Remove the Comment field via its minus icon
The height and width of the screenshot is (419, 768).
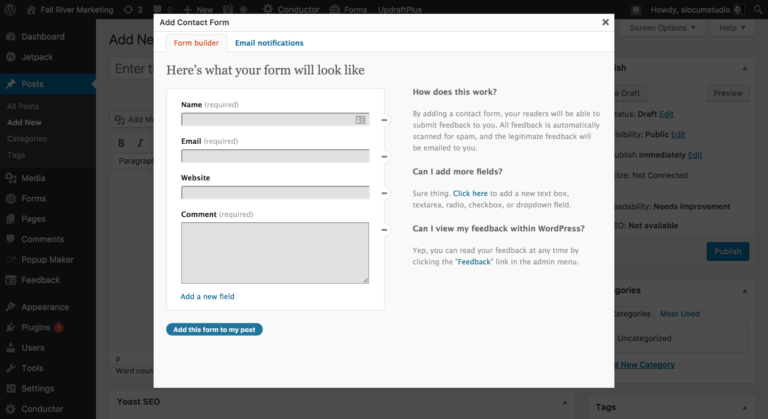click(384, 230)
